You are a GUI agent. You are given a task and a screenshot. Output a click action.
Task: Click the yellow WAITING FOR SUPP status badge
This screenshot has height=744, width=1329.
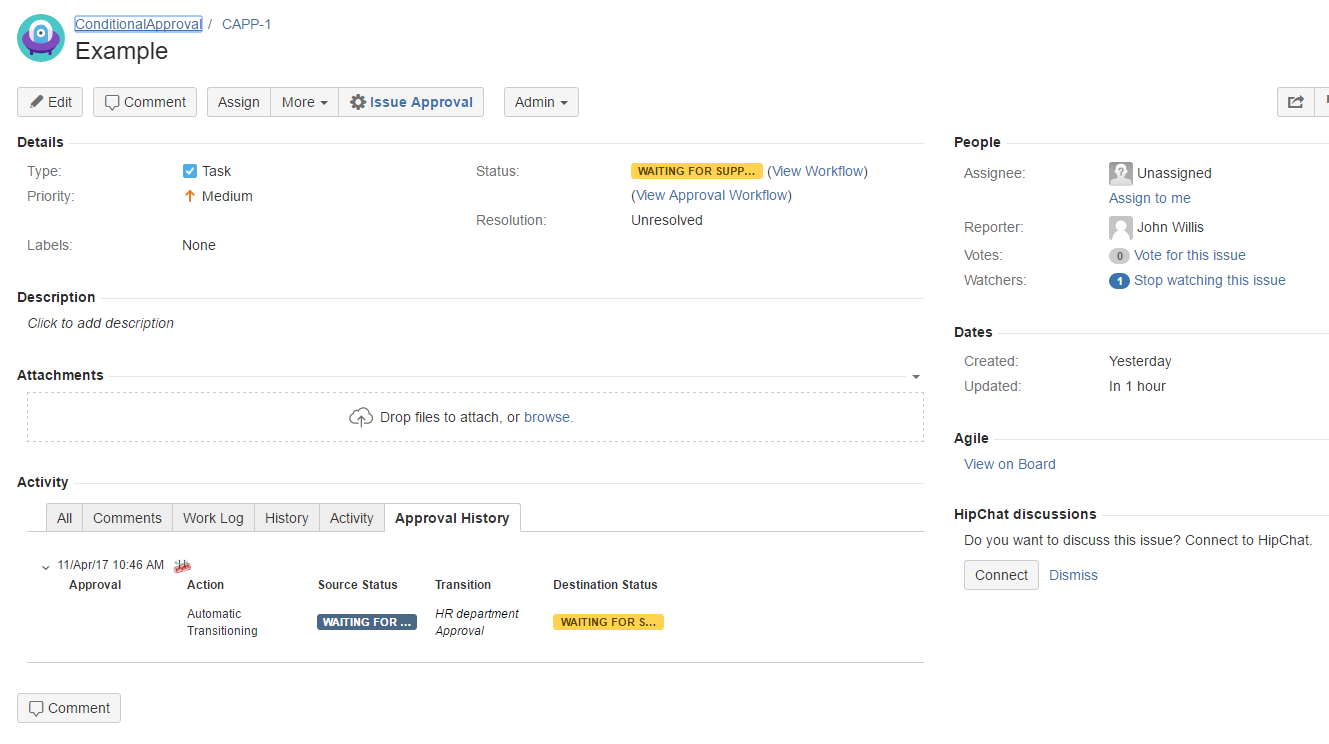[696, 171]
